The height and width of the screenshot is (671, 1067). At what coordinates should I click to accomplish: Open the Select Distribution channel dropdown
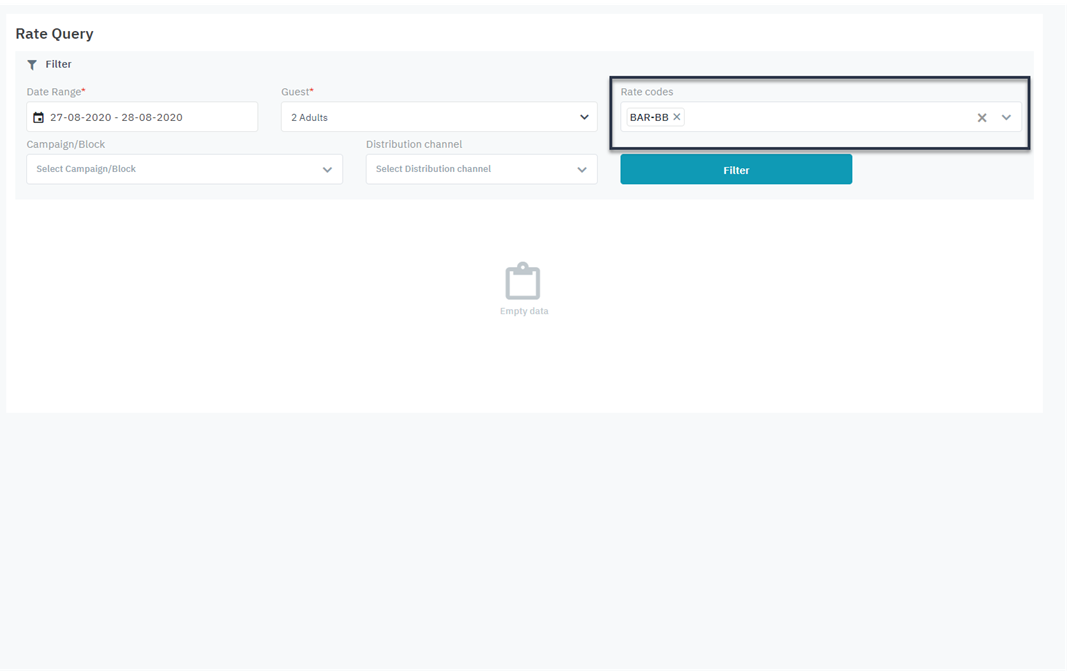point(482,169)
